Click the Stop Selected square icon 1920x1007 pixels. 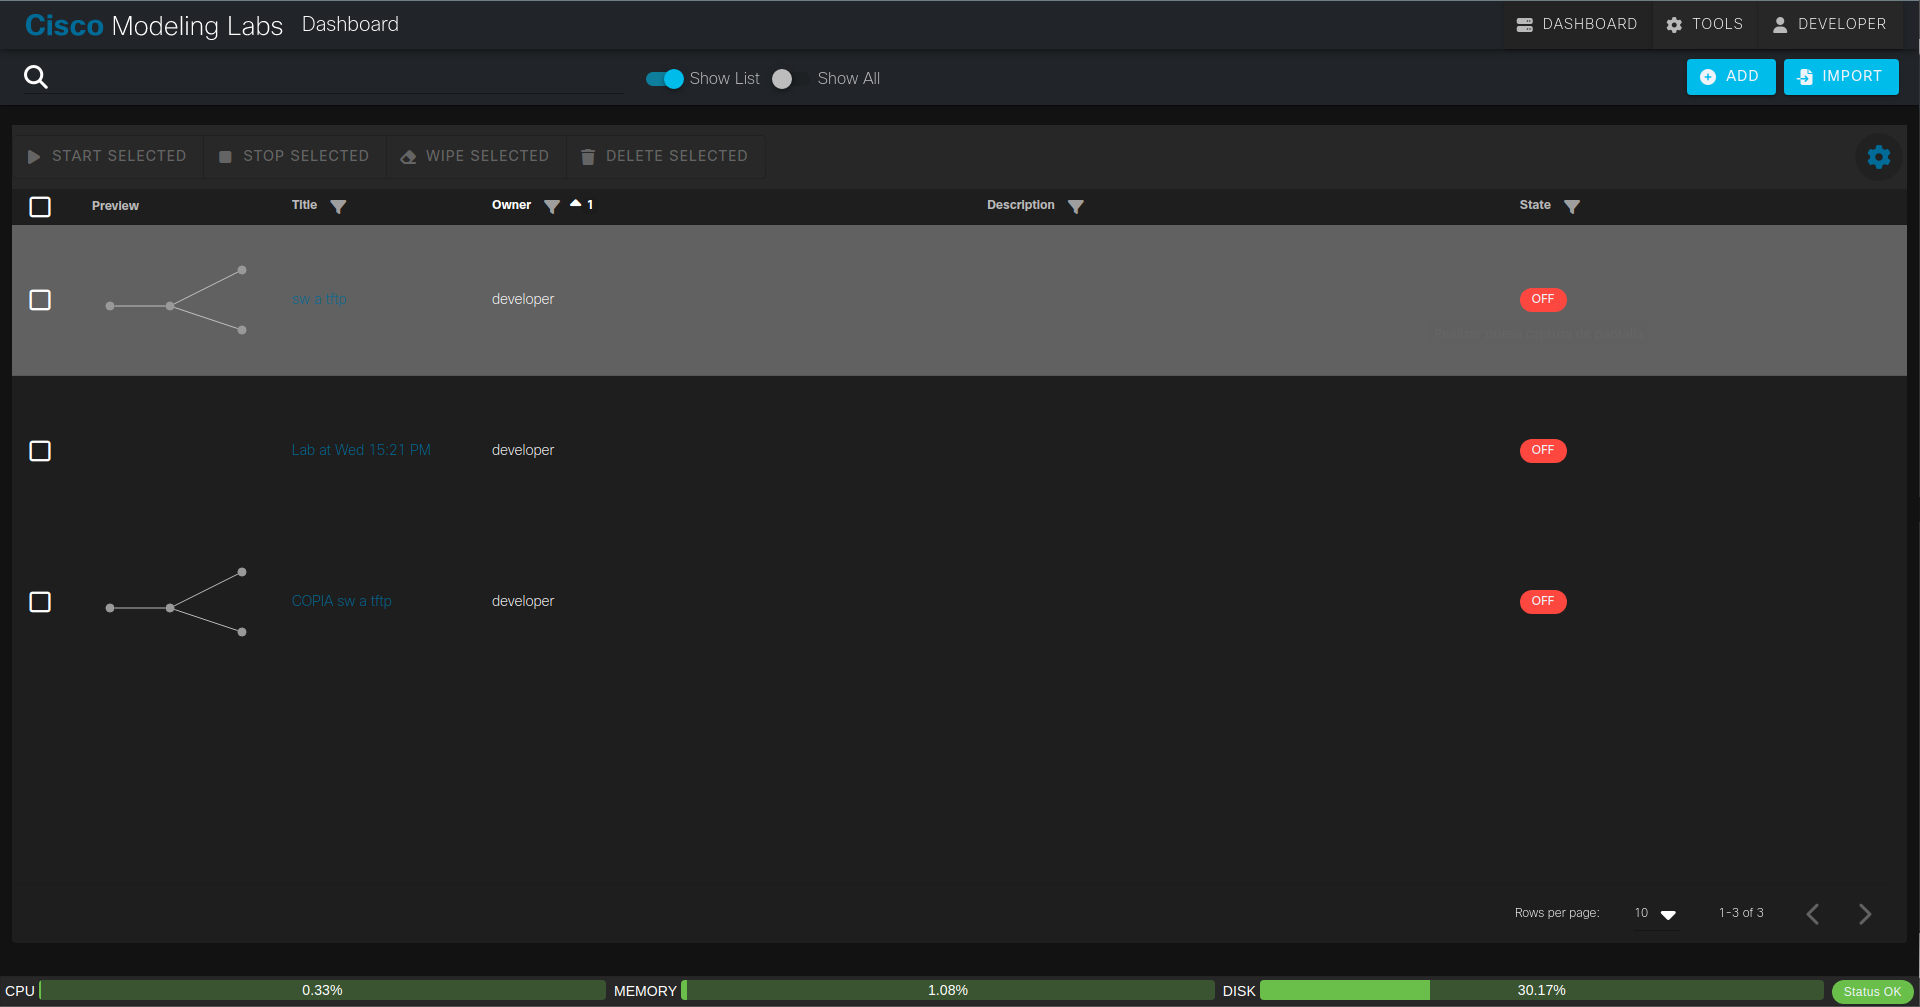pos(225,156)
